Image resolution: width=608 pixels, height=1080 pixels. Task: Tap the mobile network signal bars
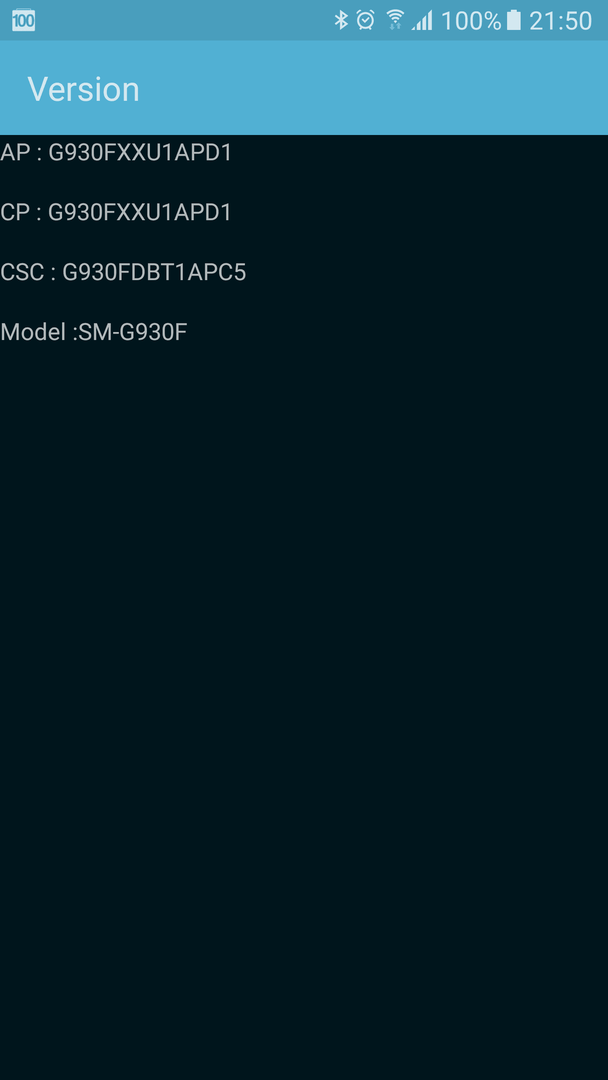(x=422, y=21)
